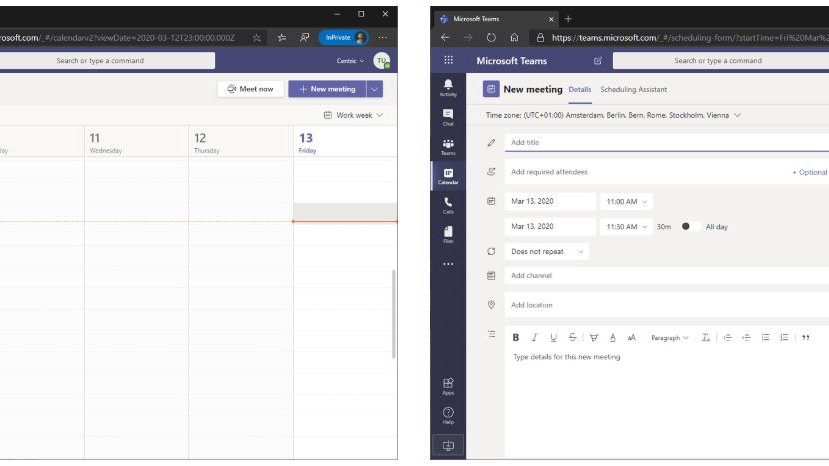Image resolution: width=829 pixels, height=466 pixels.
Task: Increase indent in details editor
Action: point(746,337)
